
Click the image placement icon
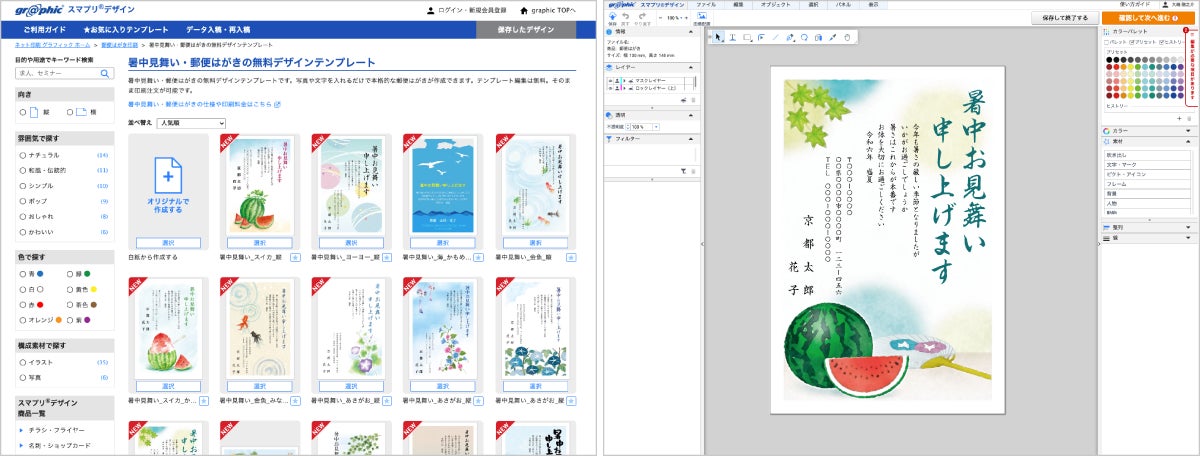click(702, 16)
